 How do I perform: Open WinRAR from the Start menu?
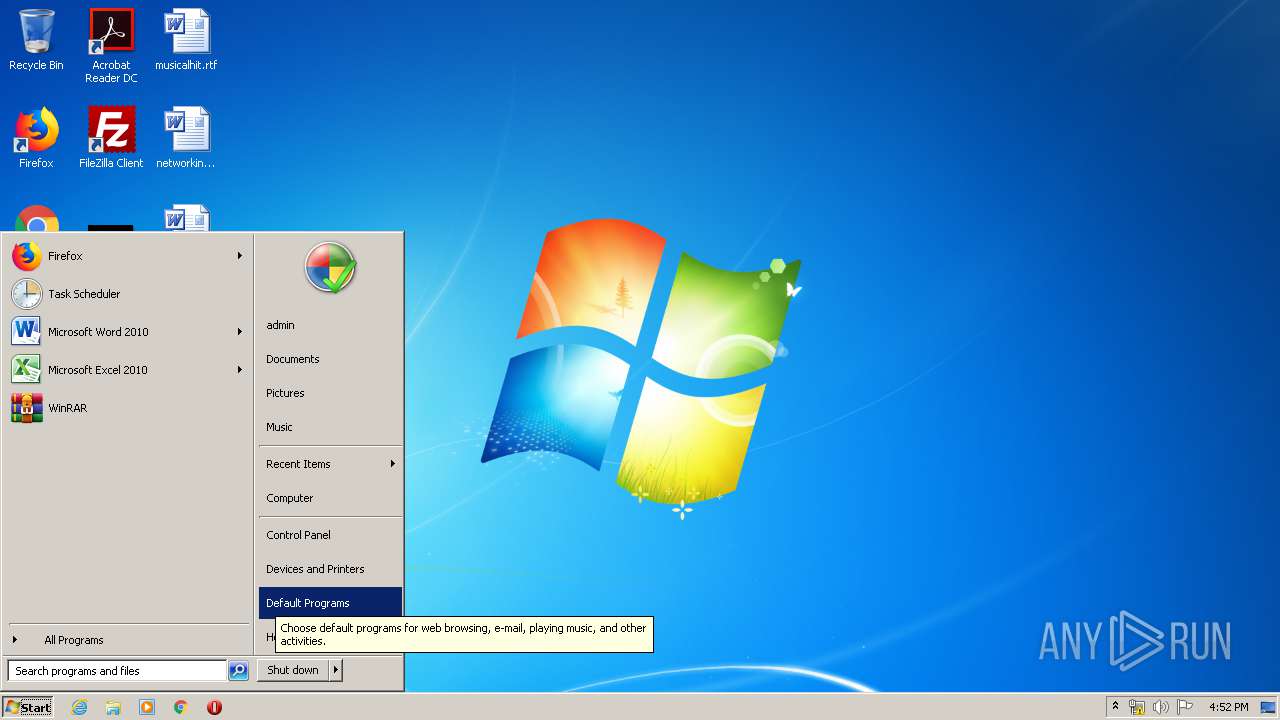[x=126, y=408]
